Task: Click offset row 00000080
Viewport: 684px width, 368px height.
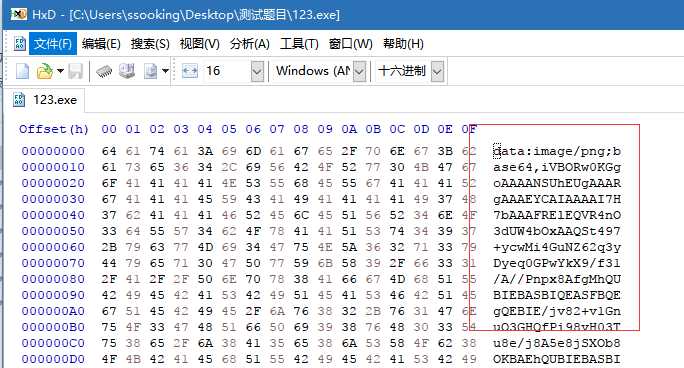Action: tap(53, 279)
